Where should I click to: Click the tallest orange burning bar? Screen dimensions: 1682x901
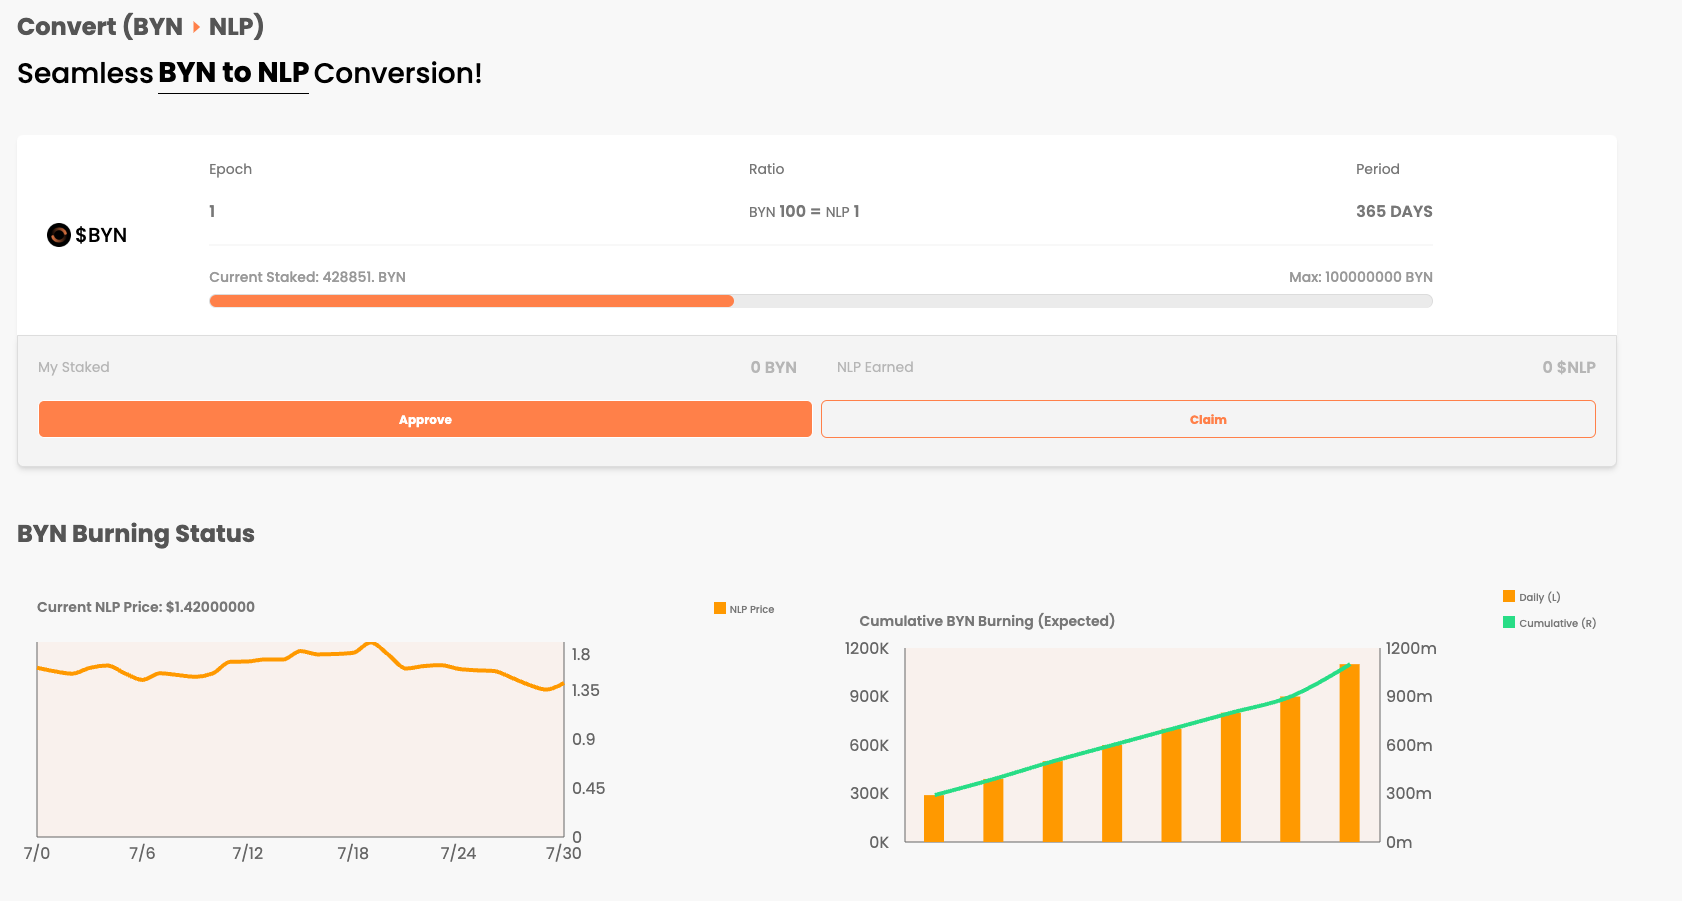[x=1349, y=752]
